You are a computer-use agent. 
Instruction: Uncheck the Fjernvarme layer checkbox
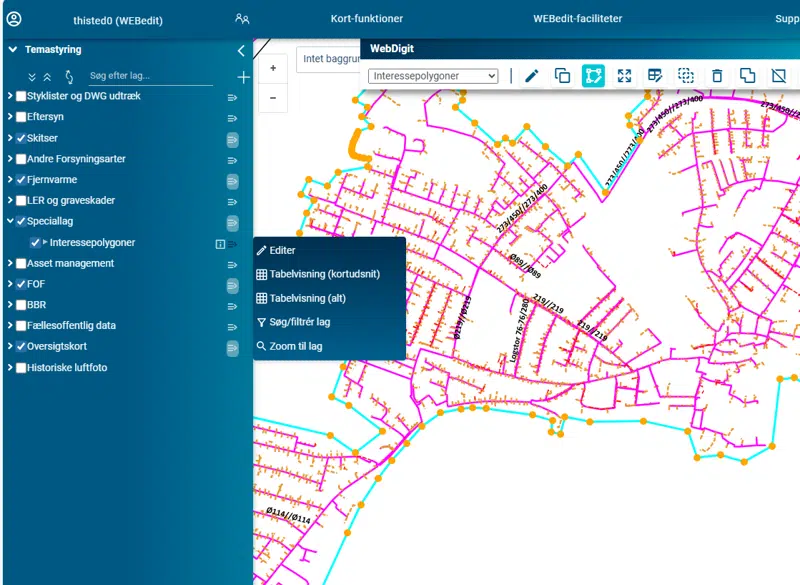point(21,180)
